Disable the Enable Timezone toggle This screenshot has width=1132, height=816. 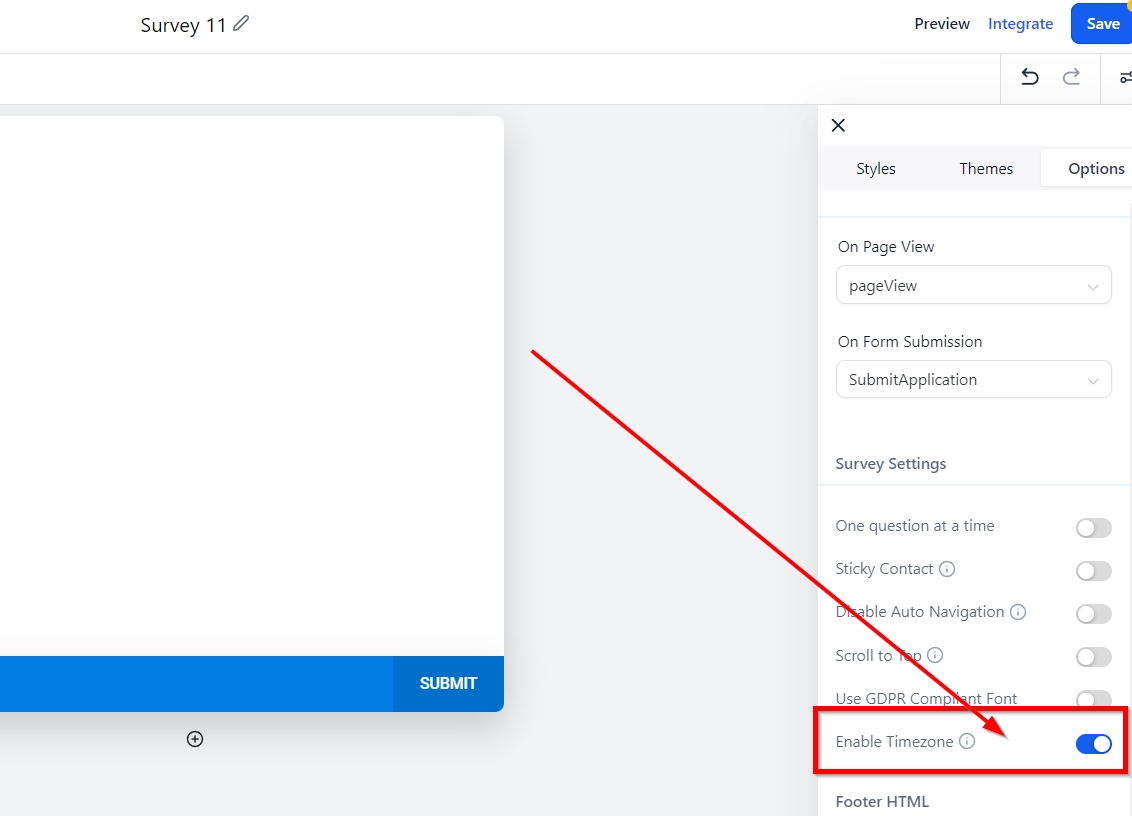(1093, 744)
